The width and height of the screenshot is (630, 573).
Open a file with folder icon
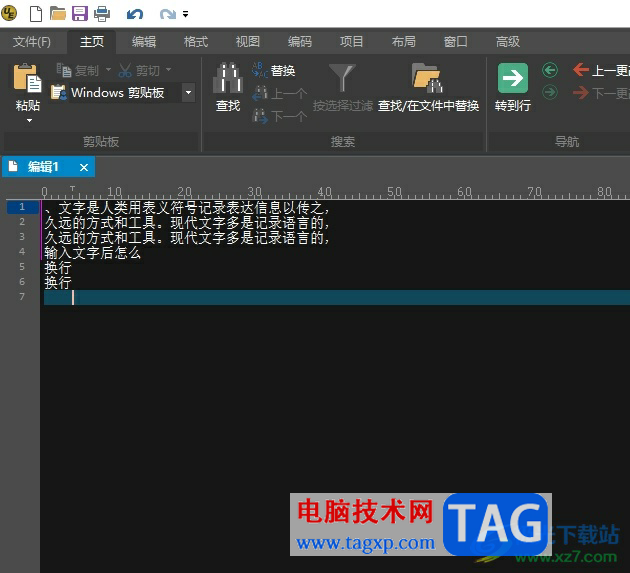(58, 14)
